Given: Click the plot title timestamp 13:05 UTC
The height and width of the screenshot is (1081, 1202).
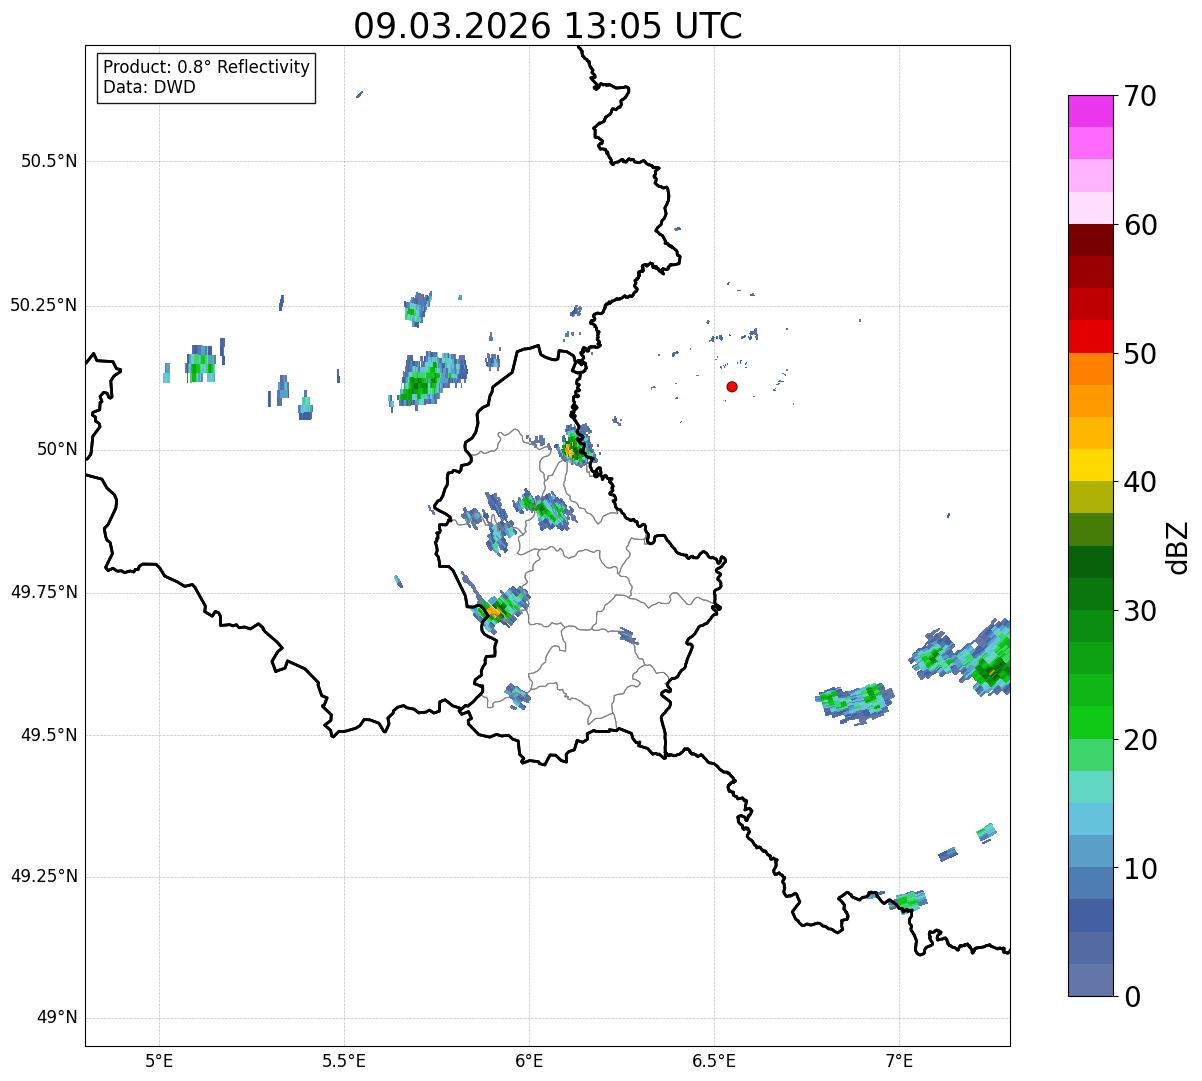Looking at the screenshot, I should click(x=547, y=26).
